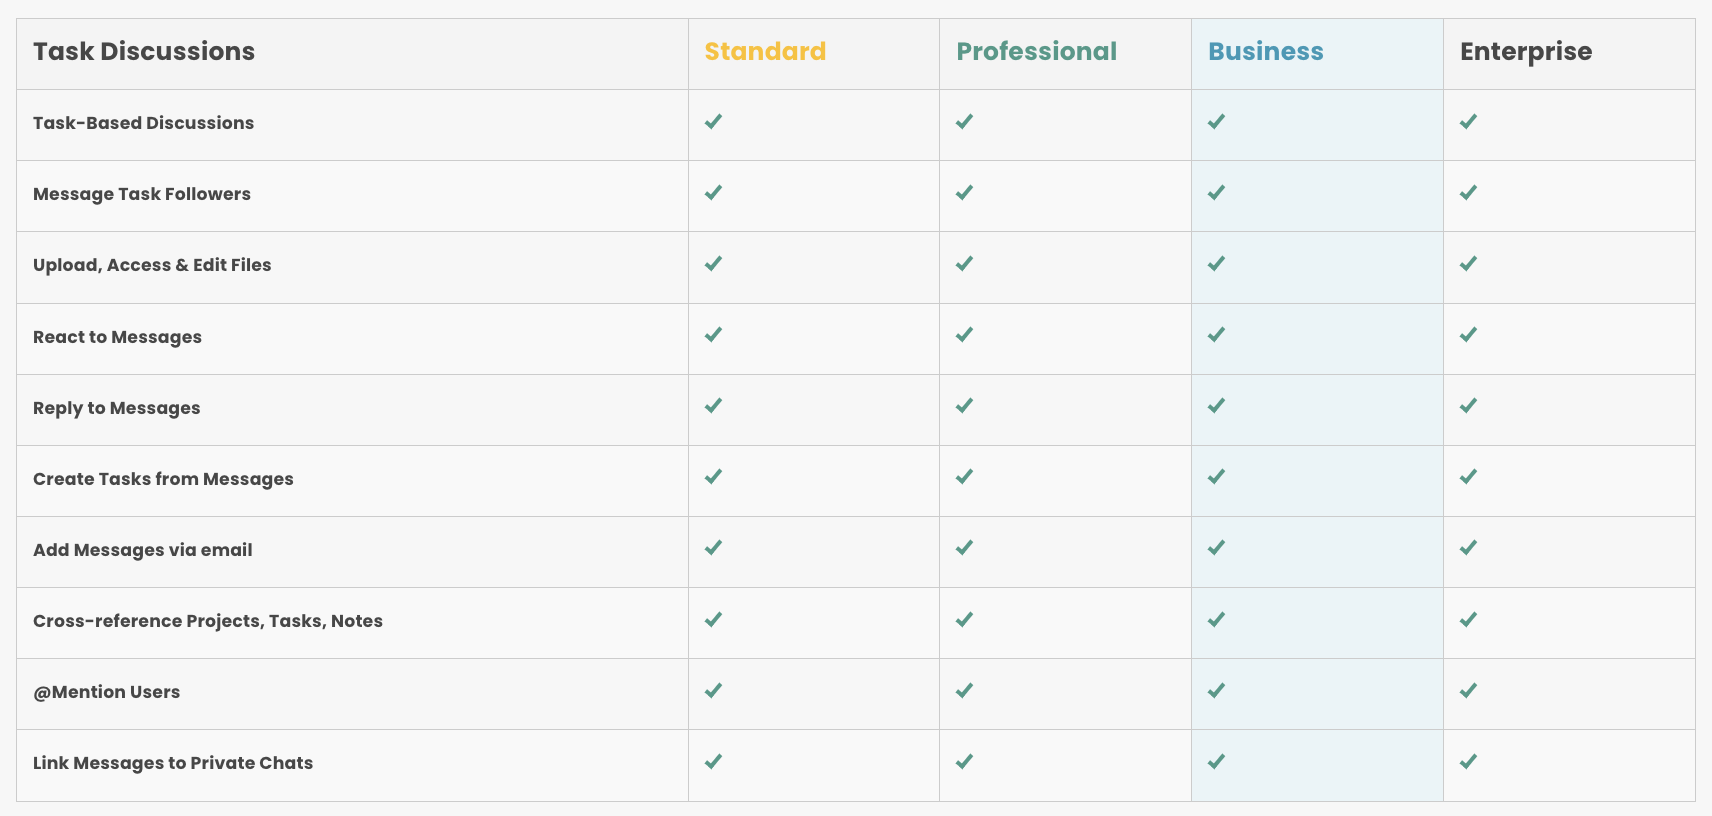1712x816 pixels.
Task: Select the Professional plan column header
Action: pyautogui.click(x=1036, y=52)
